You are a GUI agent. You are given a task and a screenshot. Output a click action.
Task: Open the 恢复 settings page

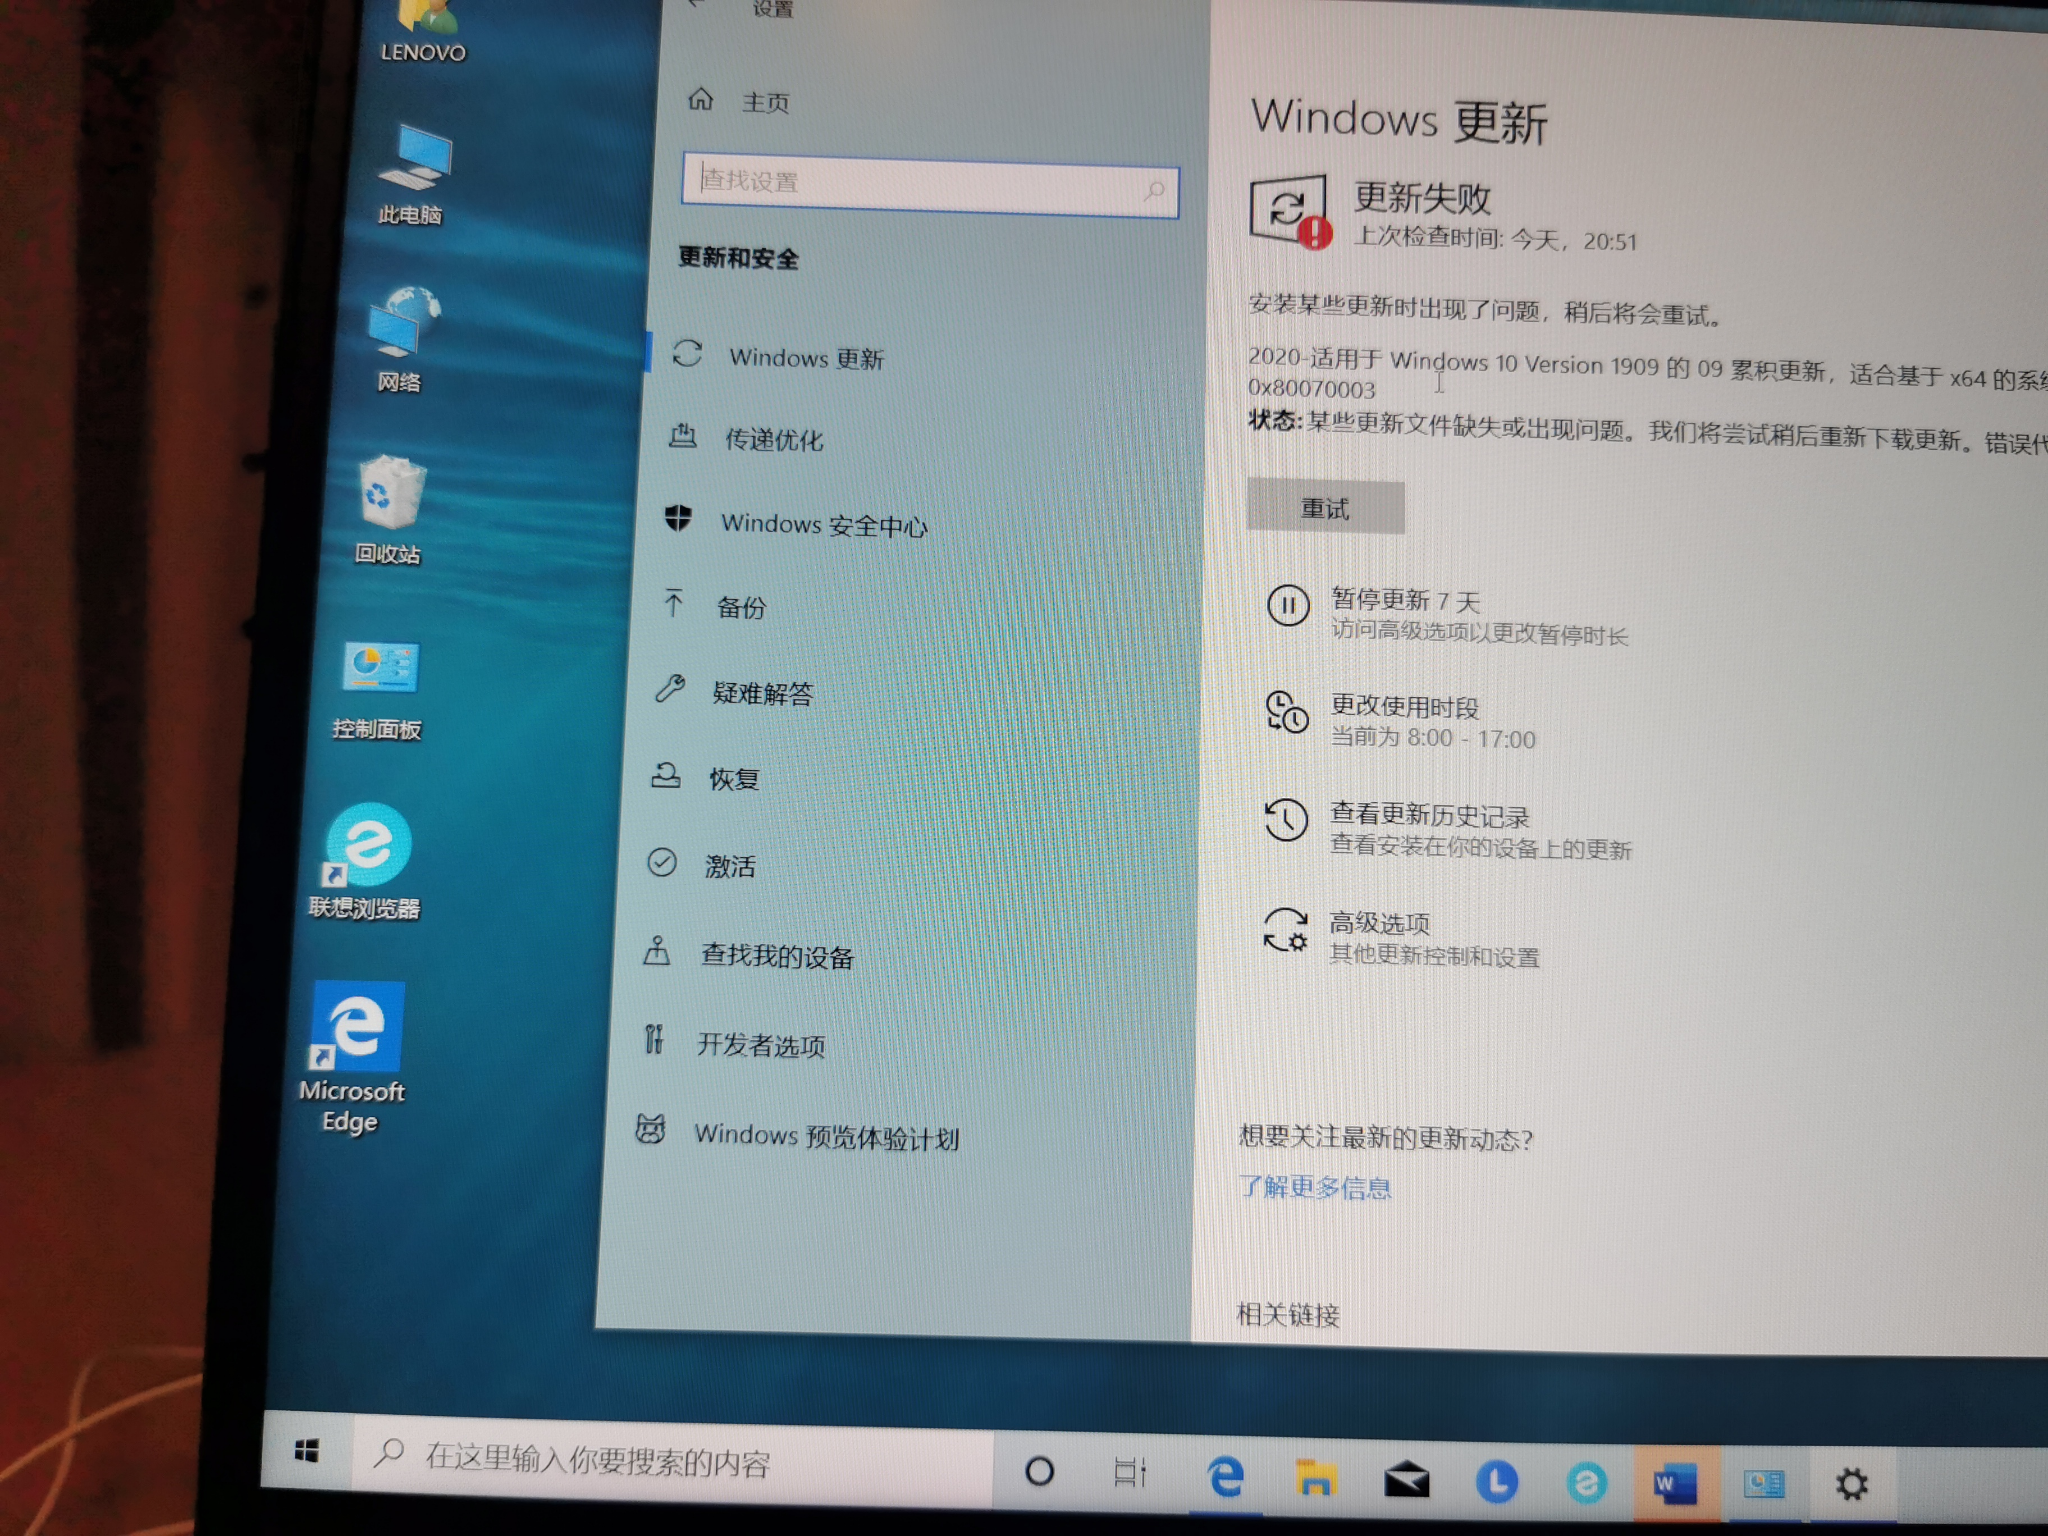pyautogui.click(x=734, y=779)
